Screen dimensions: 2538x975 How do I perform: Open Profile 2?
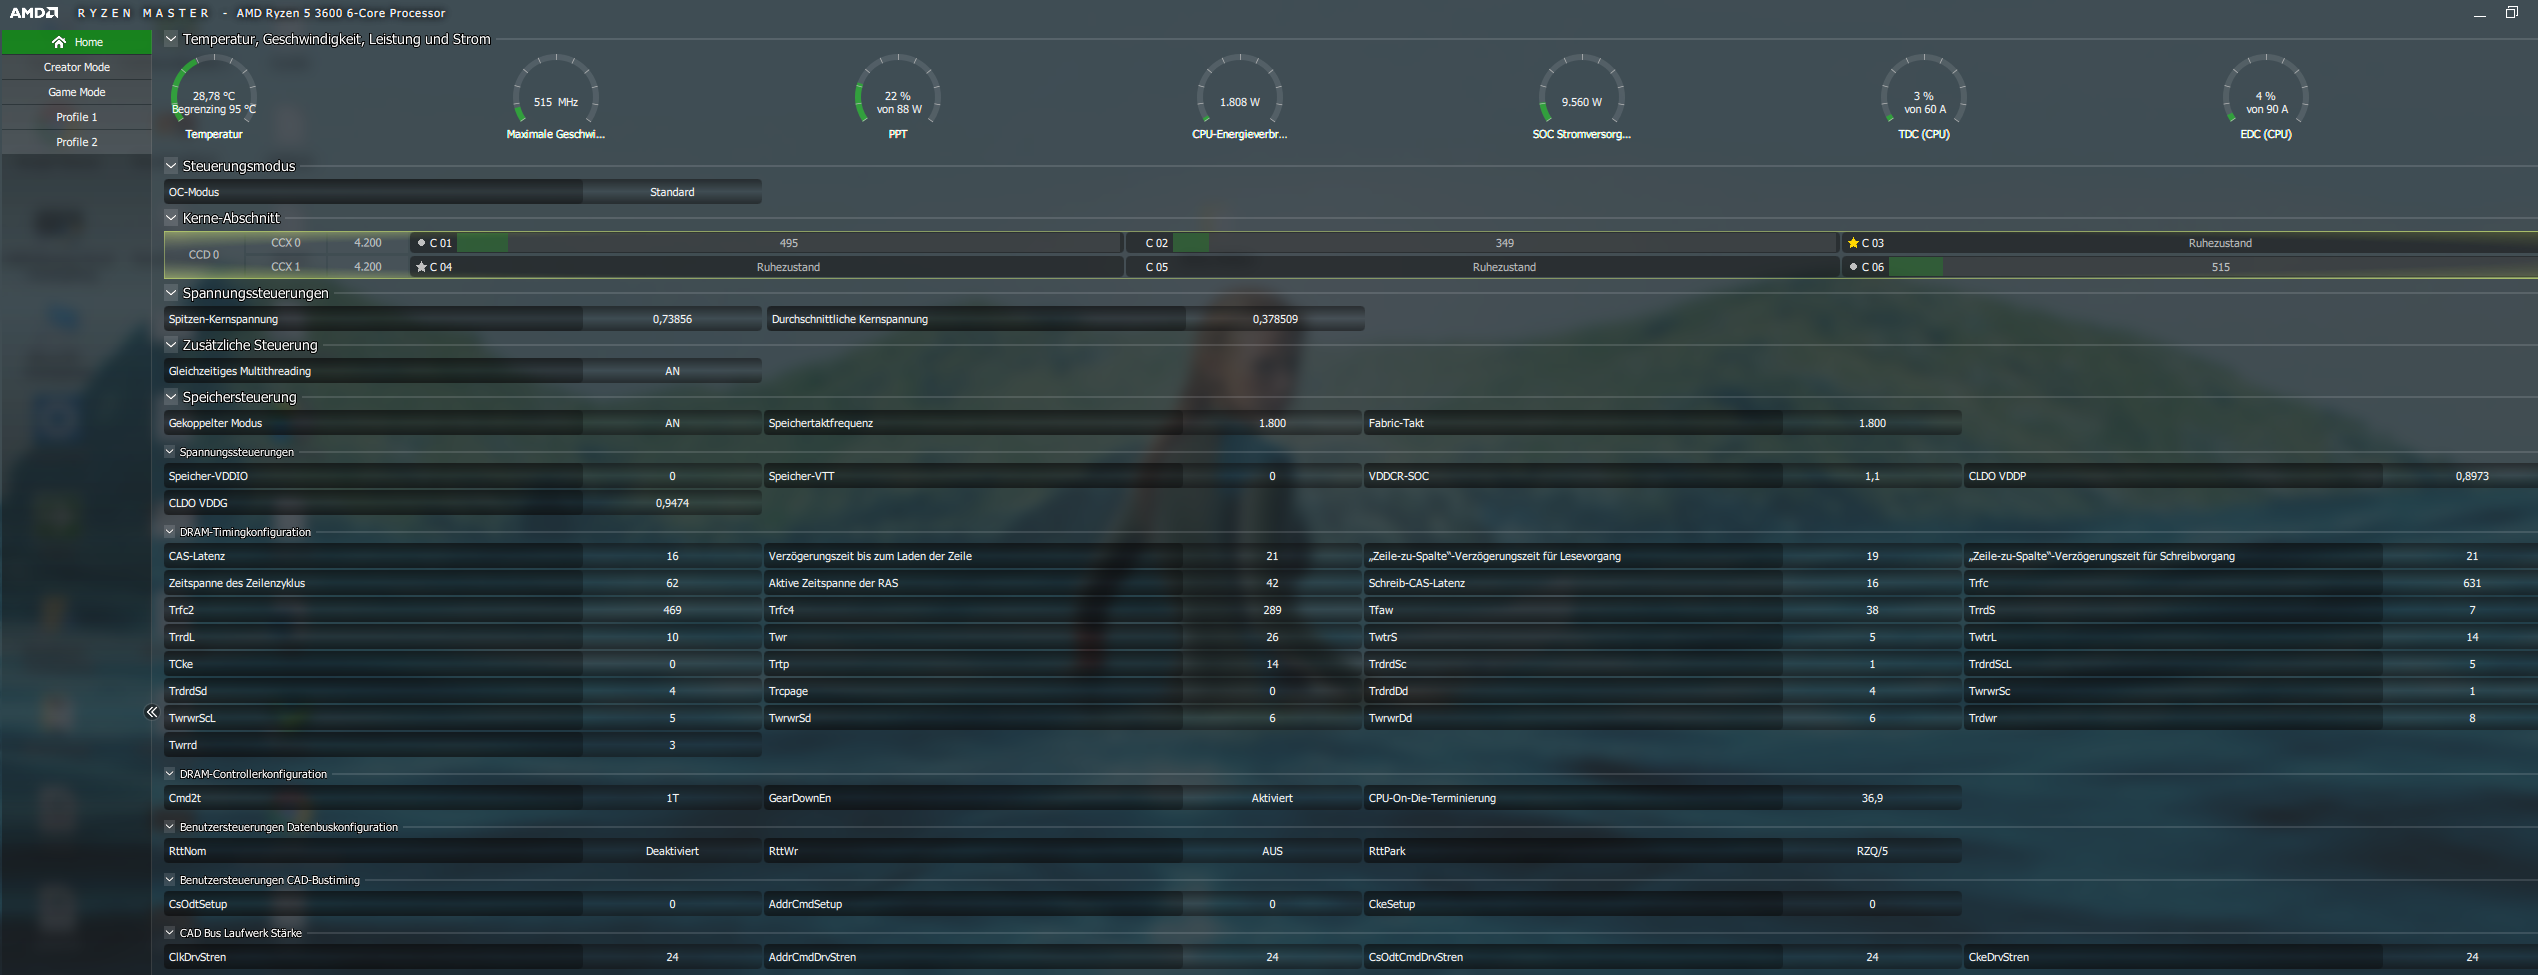point(77,142)
